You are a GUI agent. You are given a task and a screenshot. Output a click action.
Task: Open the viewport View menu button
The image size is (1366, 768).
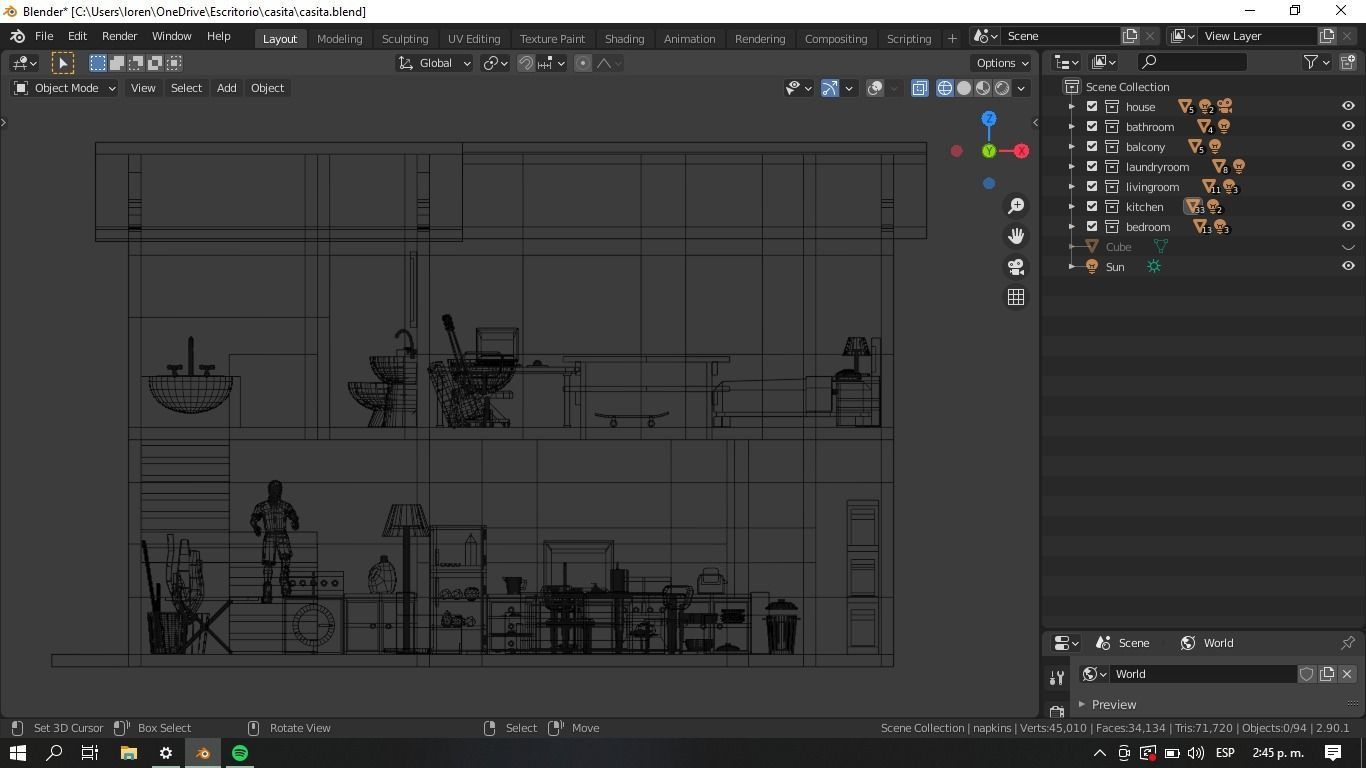tap(143, 88)
